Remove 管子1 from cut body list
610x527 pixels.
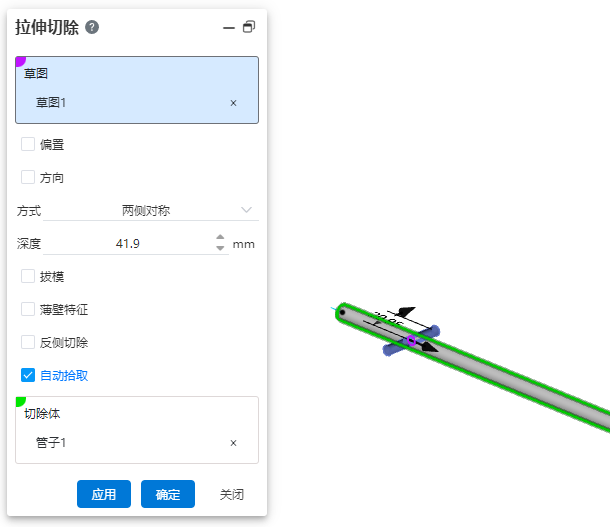coord(233,443)
